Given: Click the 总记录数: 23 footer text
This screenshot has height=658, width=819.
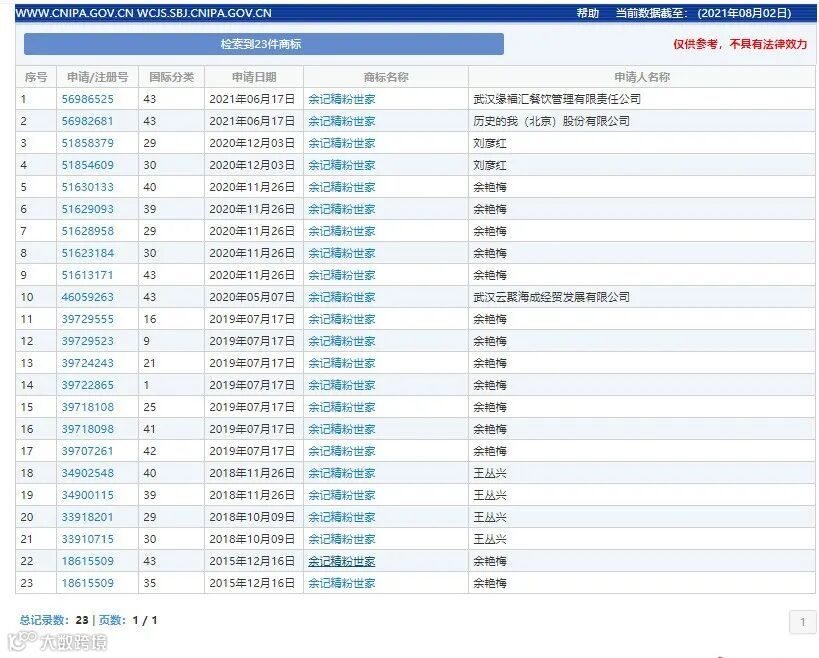Looking at the screenshot, I should (54, 620).
